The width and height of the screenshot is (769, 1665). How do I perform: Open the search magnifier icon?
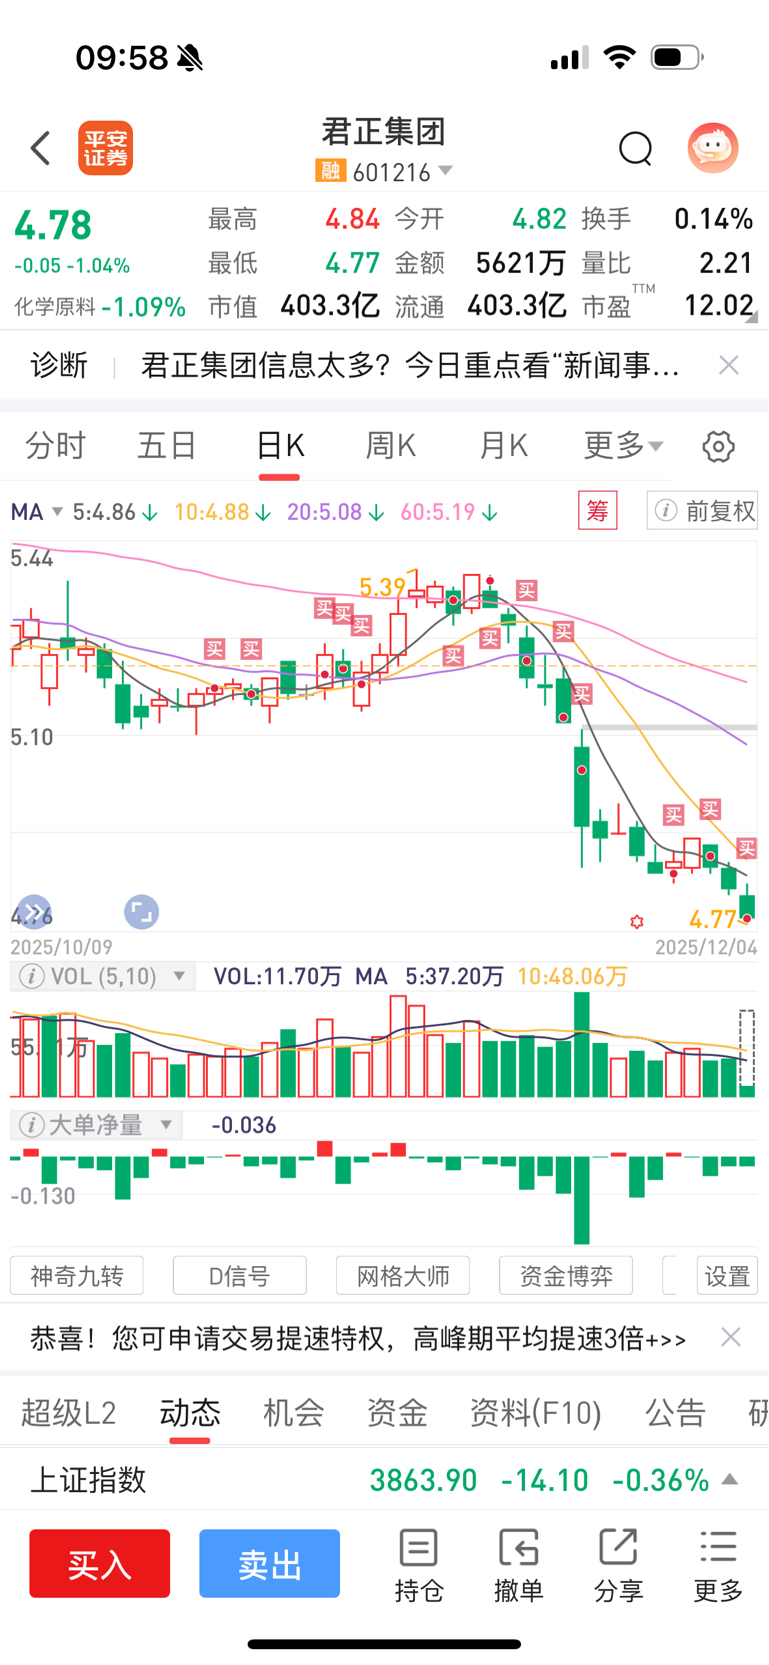click(x=635, y=148)
